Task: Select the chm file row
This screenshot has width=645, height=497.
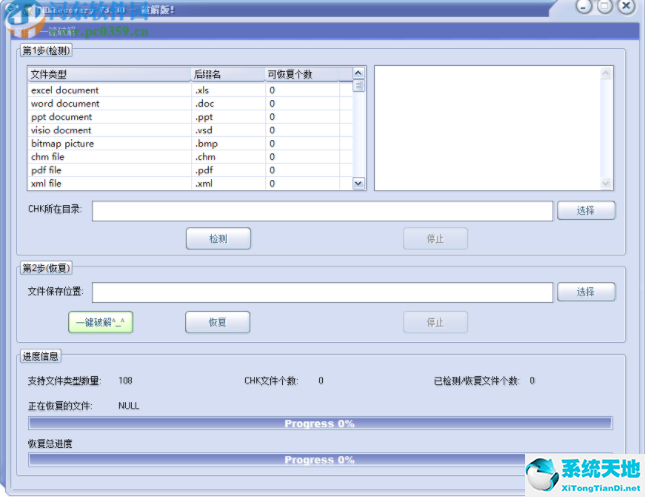Action: tap(190, 157)
